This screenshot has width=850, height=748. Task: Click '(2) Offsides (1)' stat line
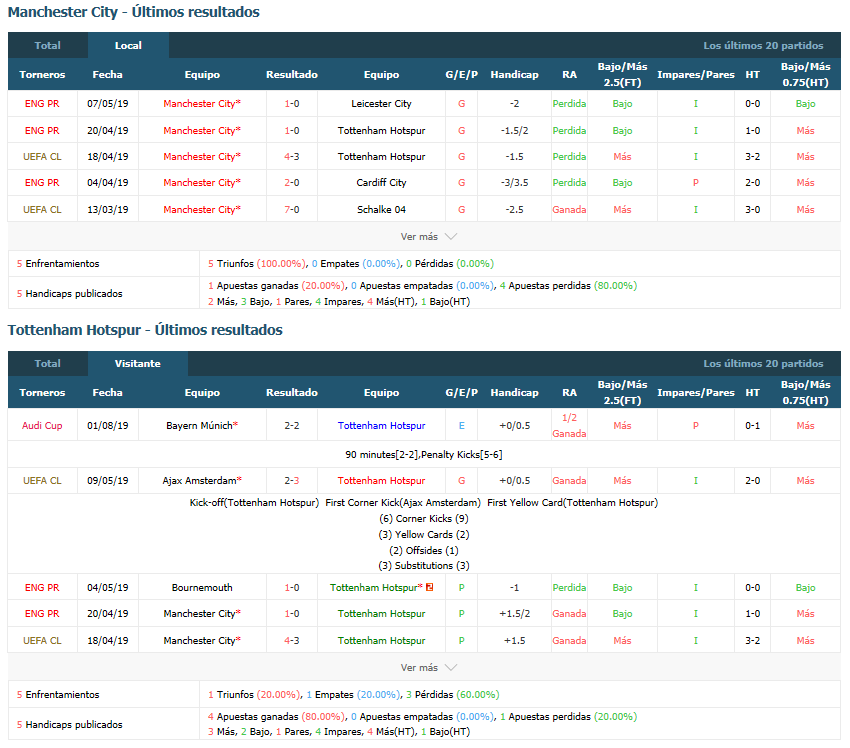[424, 551]
